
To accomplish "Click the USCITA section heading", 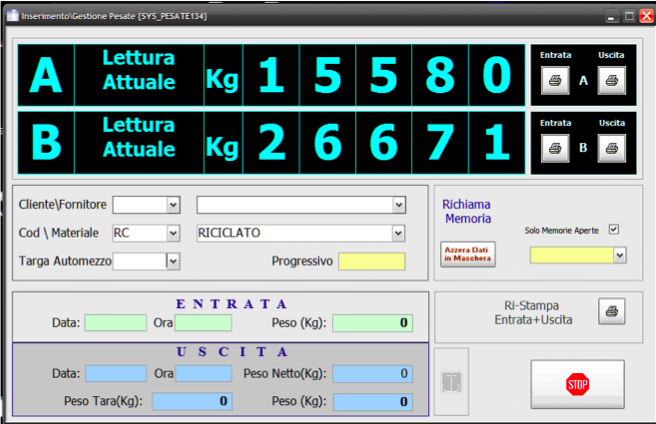I will [232, 352].
